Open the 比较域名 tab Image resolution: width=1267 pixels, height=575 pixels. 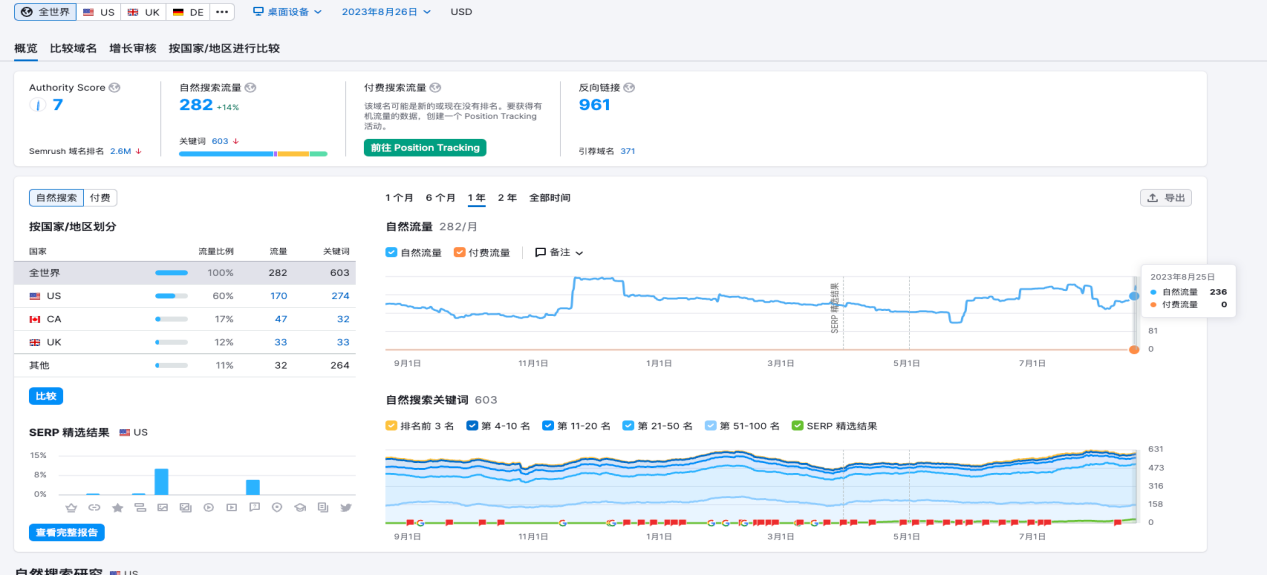tap(73, 48)
